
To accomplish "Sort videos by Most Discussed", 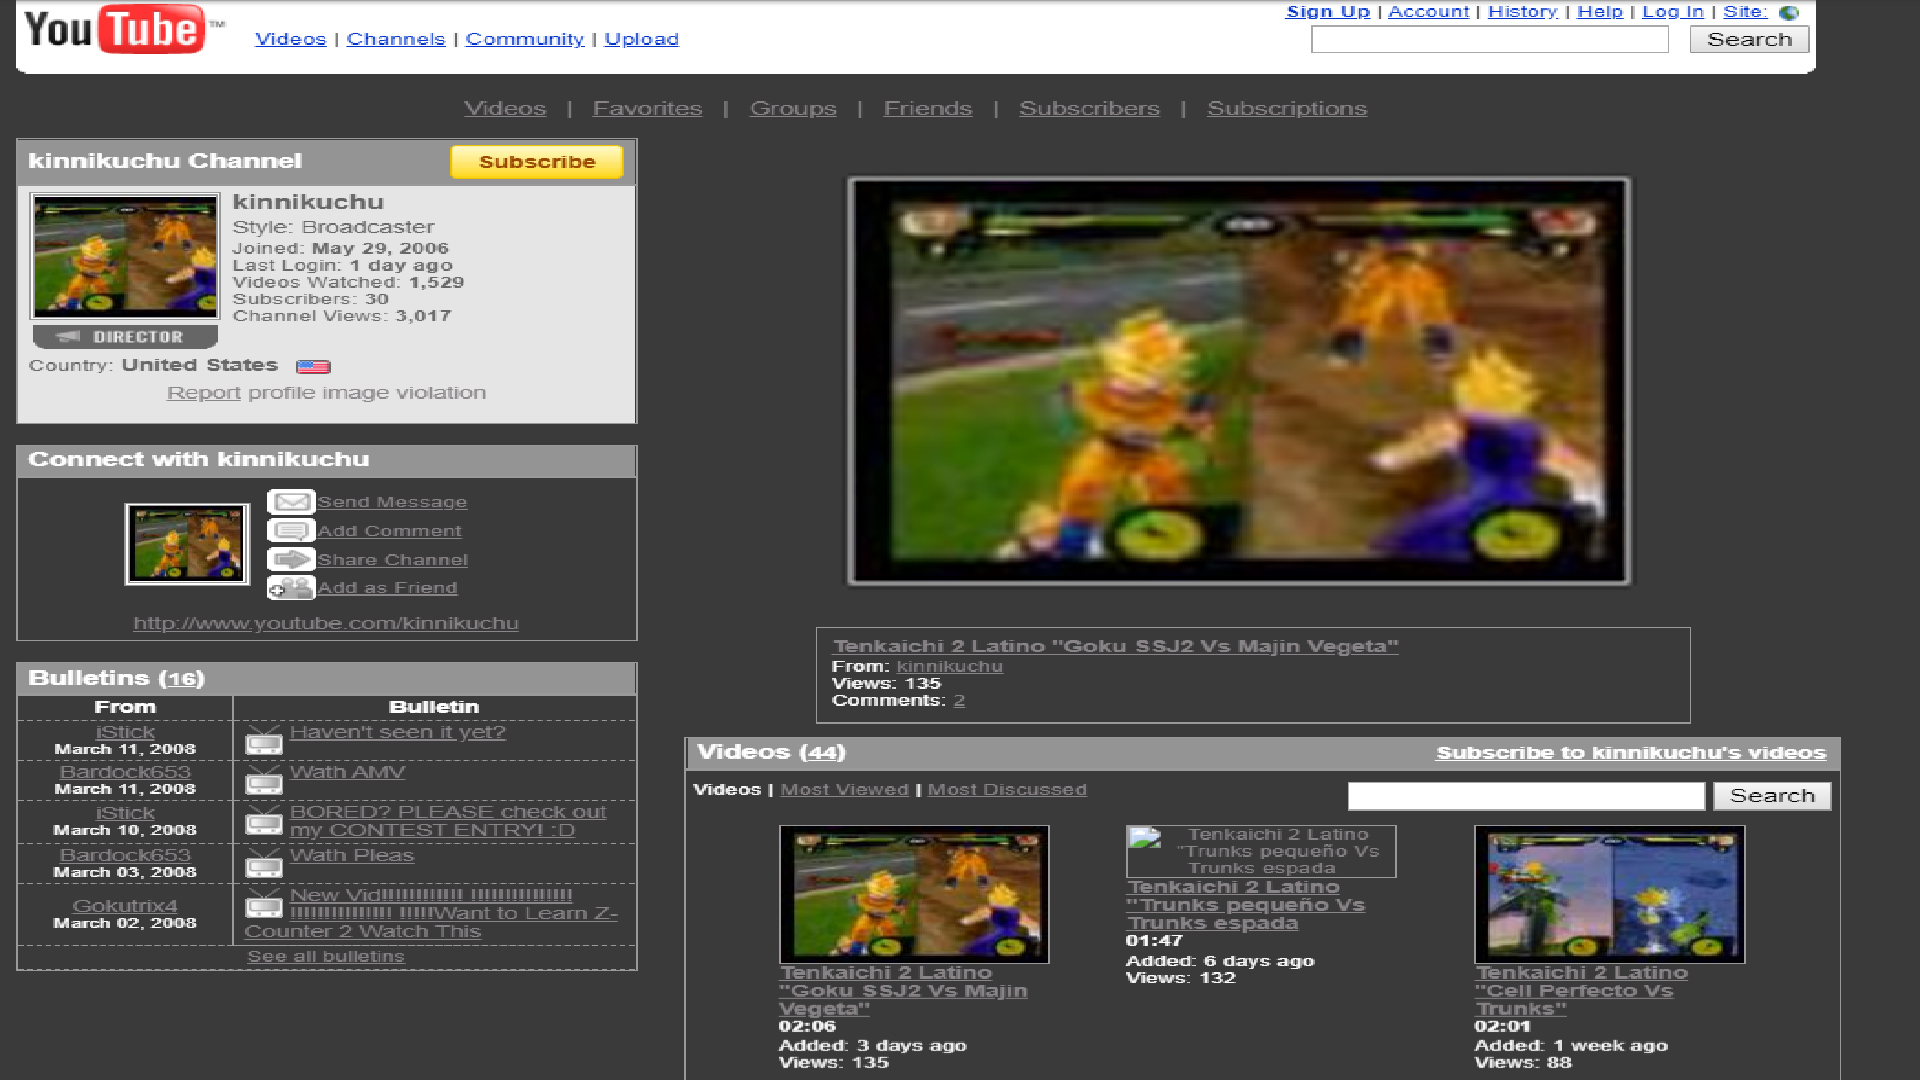I will pyautogui.click(x=1007, y=789).
